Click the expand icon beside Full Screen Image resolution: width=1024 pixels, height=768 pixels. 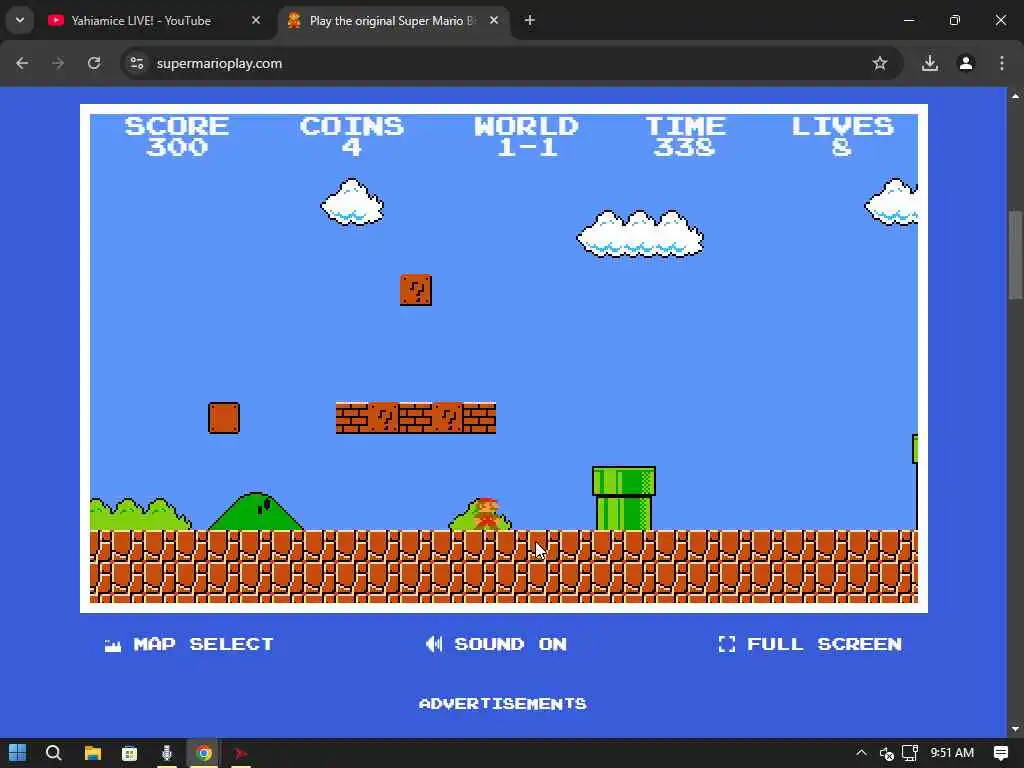[727, 644]
